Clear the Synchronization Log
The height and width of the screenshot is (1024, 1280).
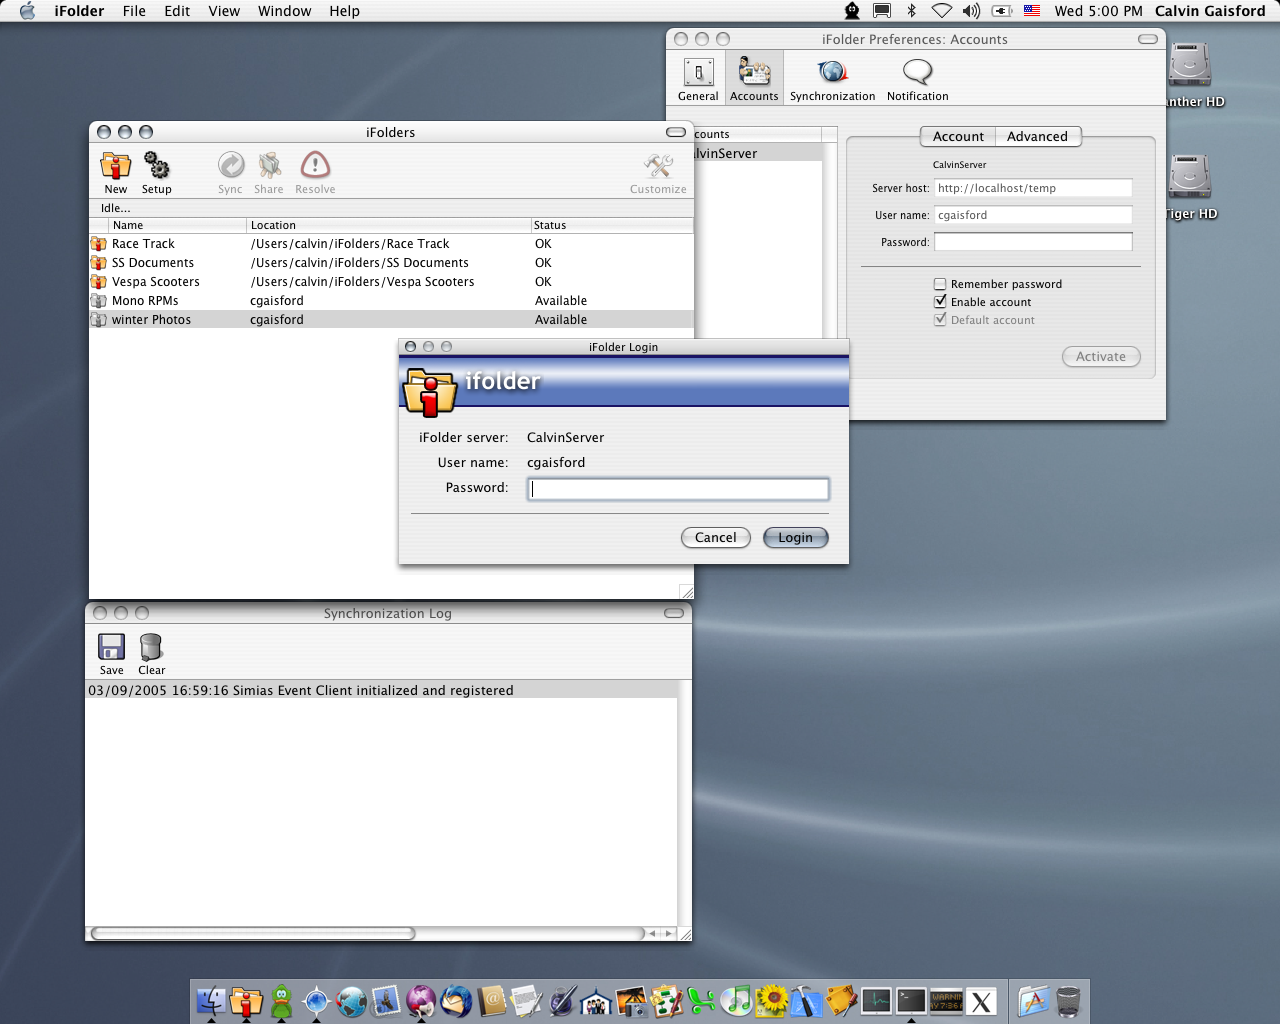pos(151,654)
